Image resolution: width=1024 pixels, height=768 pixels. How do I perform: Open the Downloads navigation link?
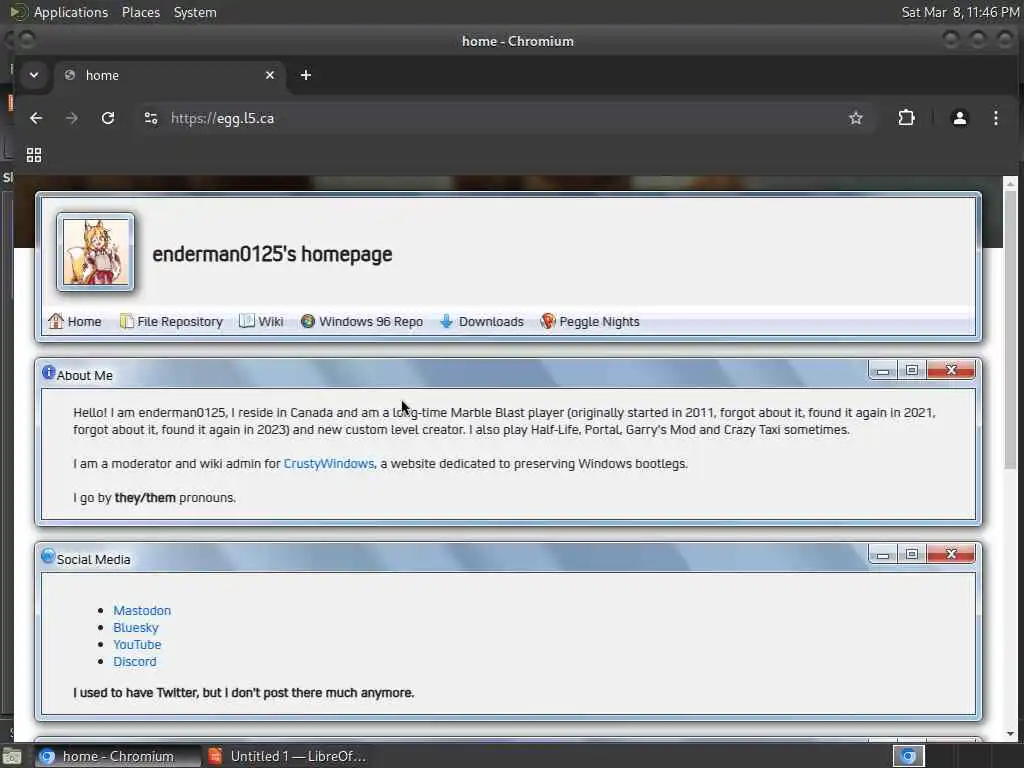tap(491, 322)
